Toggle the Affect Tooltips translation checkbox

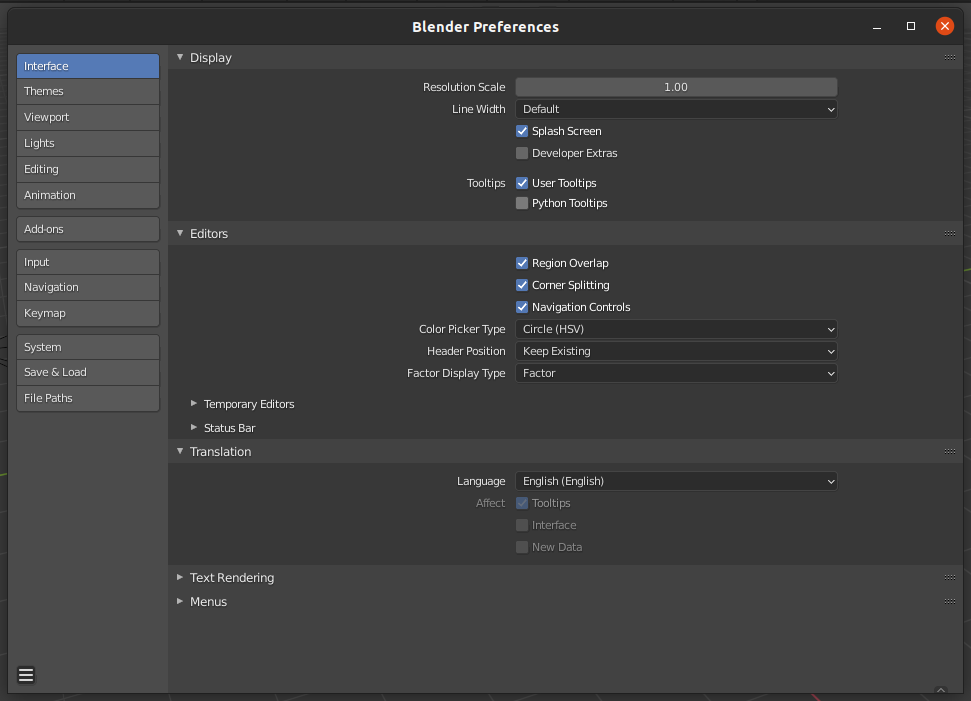point(522,503)
